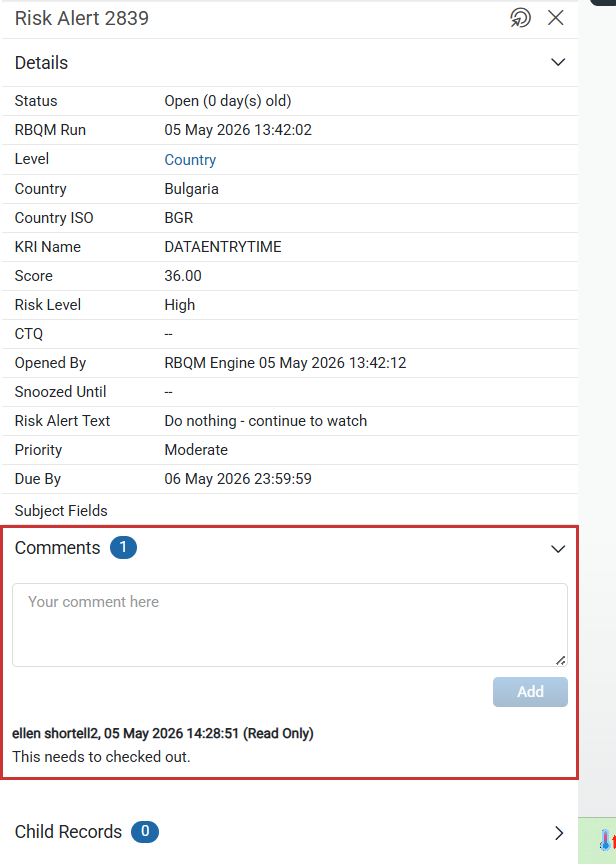Viewport: 616px width, 864px height.
Task: Click the Child Records section heading
Action: pos(68,831)
